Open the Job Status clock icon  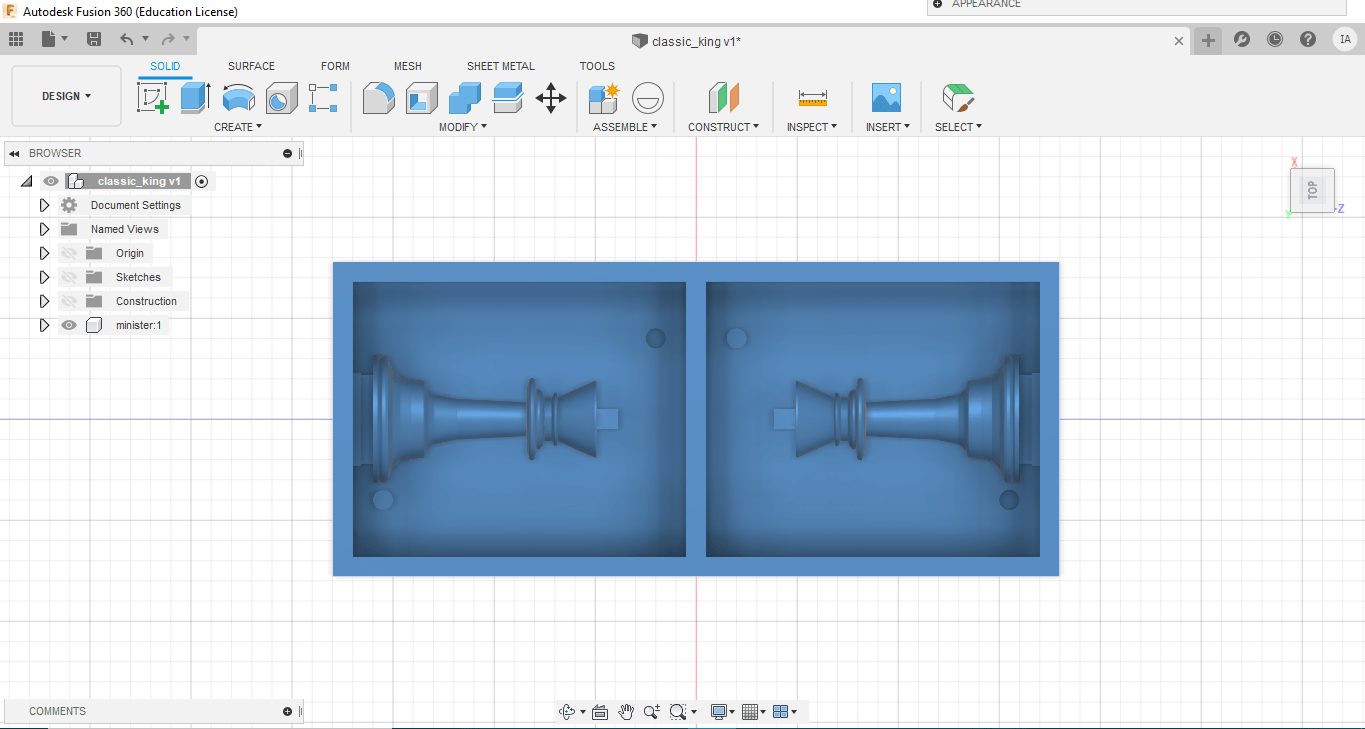(1275, 39)
